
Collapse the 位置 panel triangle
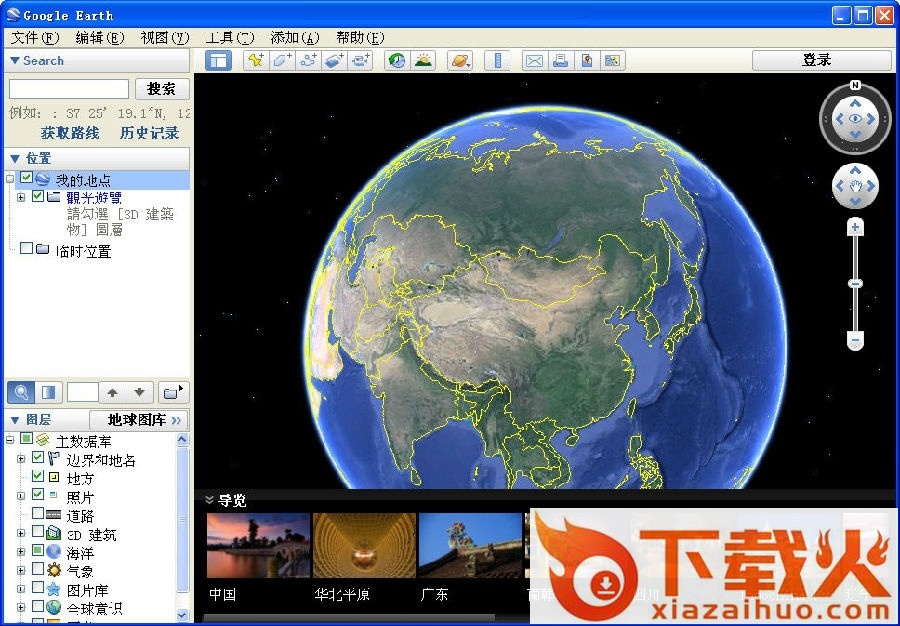15,158
